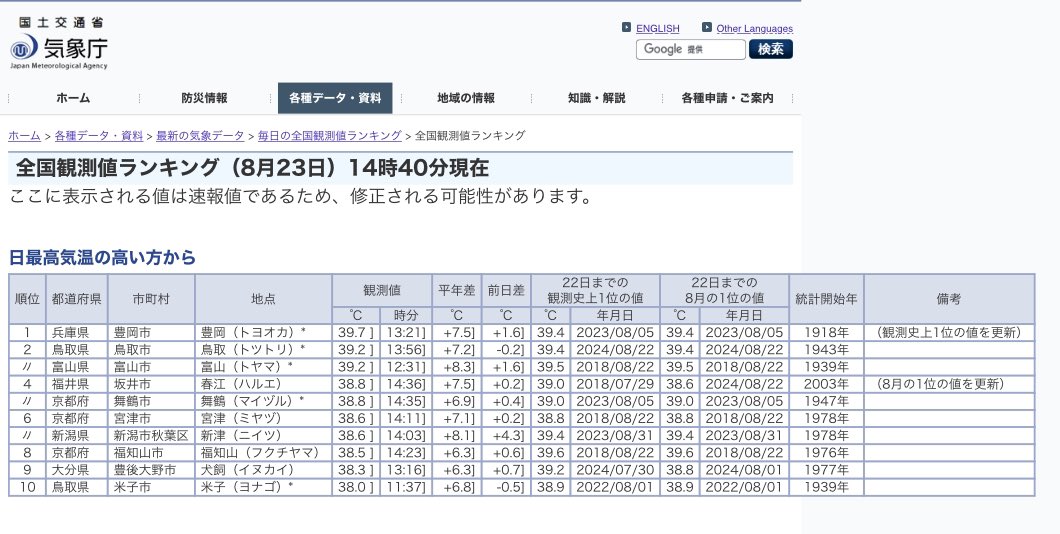The width and height of the screenshot is (1060, 534).
Task: Select the 順位 column header
Action: point(27,299)
